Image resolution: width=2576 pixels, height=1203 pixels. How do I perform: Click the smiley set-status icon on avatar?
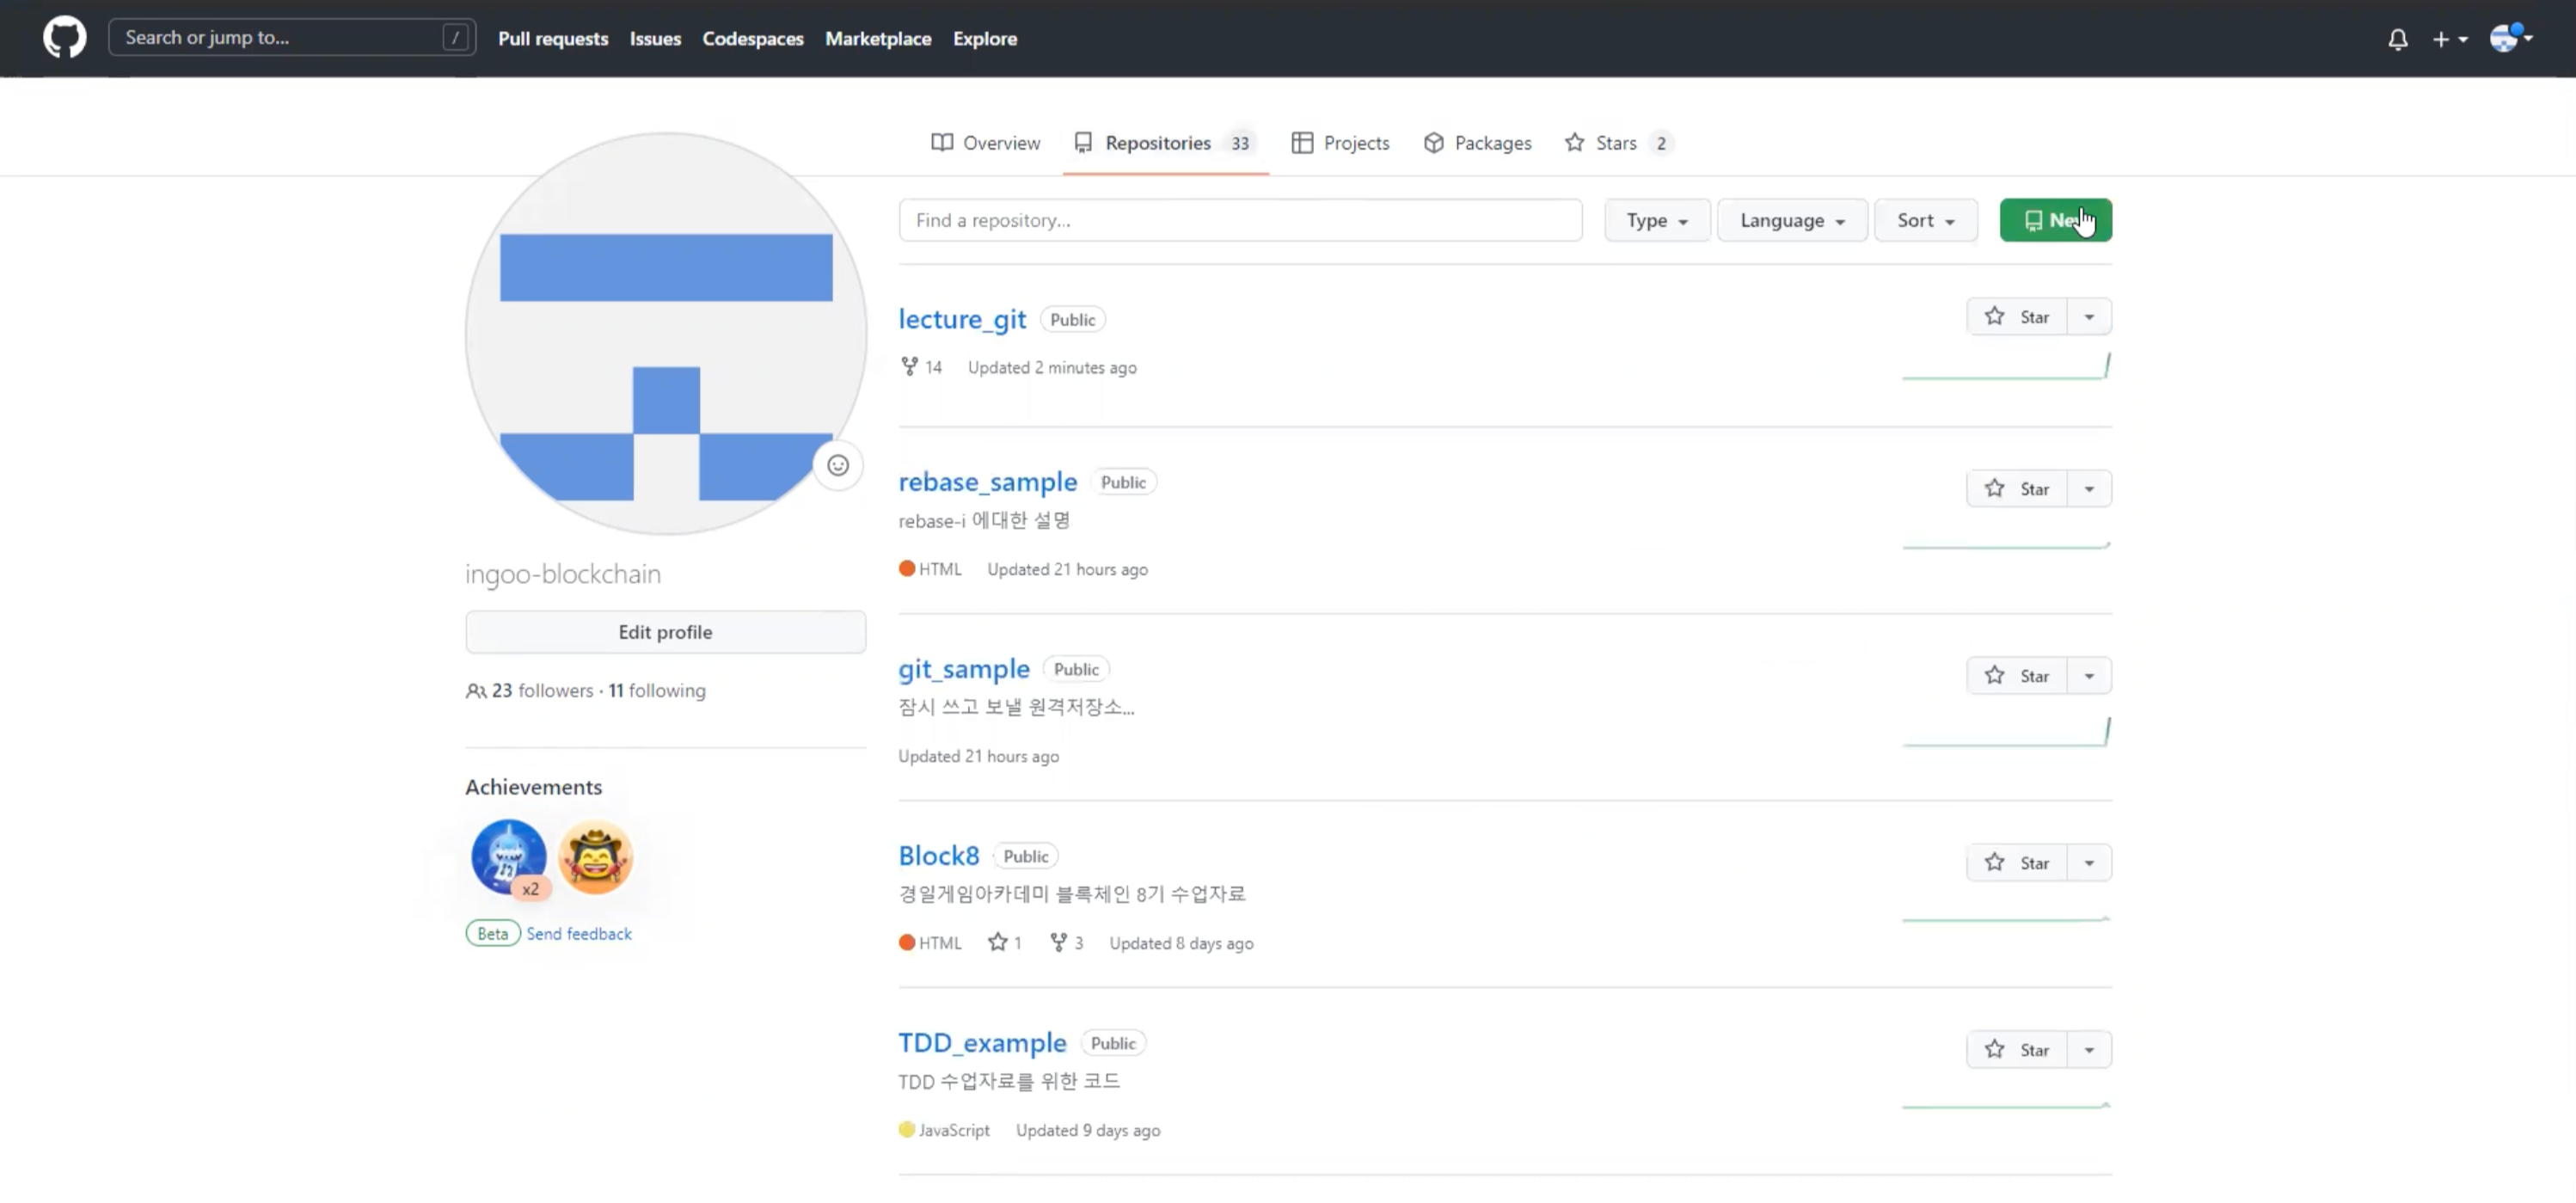click(837, 465)
